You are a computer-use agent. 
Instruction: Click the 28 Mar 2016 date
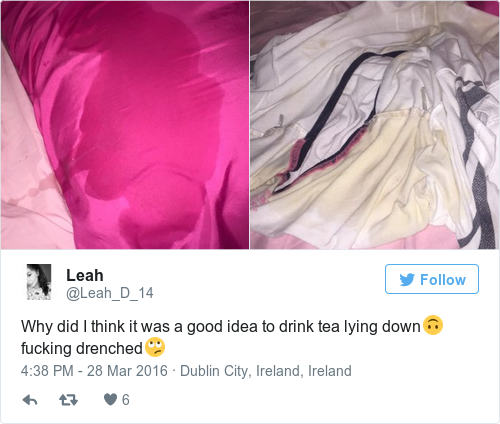[127, 371]
